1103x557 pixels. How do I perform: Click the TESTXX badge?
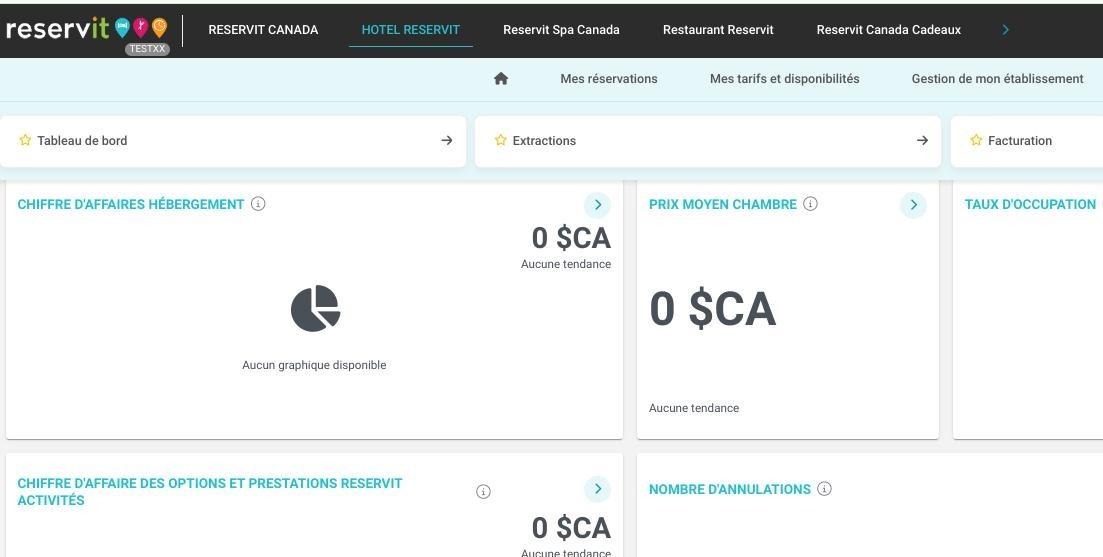[x=147, y=49]
